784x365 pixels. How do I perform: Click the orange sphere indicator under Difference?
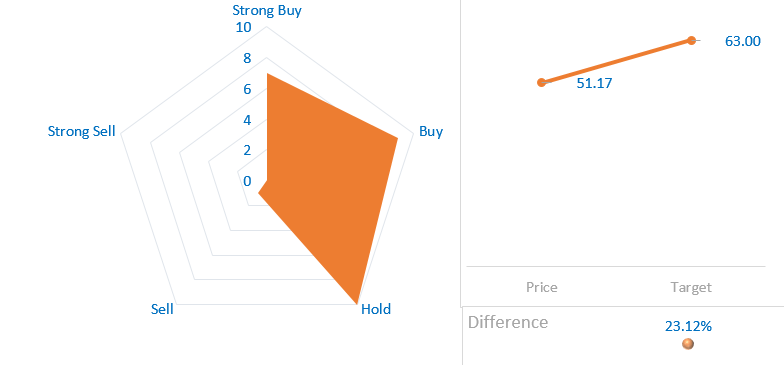point(688,344)
